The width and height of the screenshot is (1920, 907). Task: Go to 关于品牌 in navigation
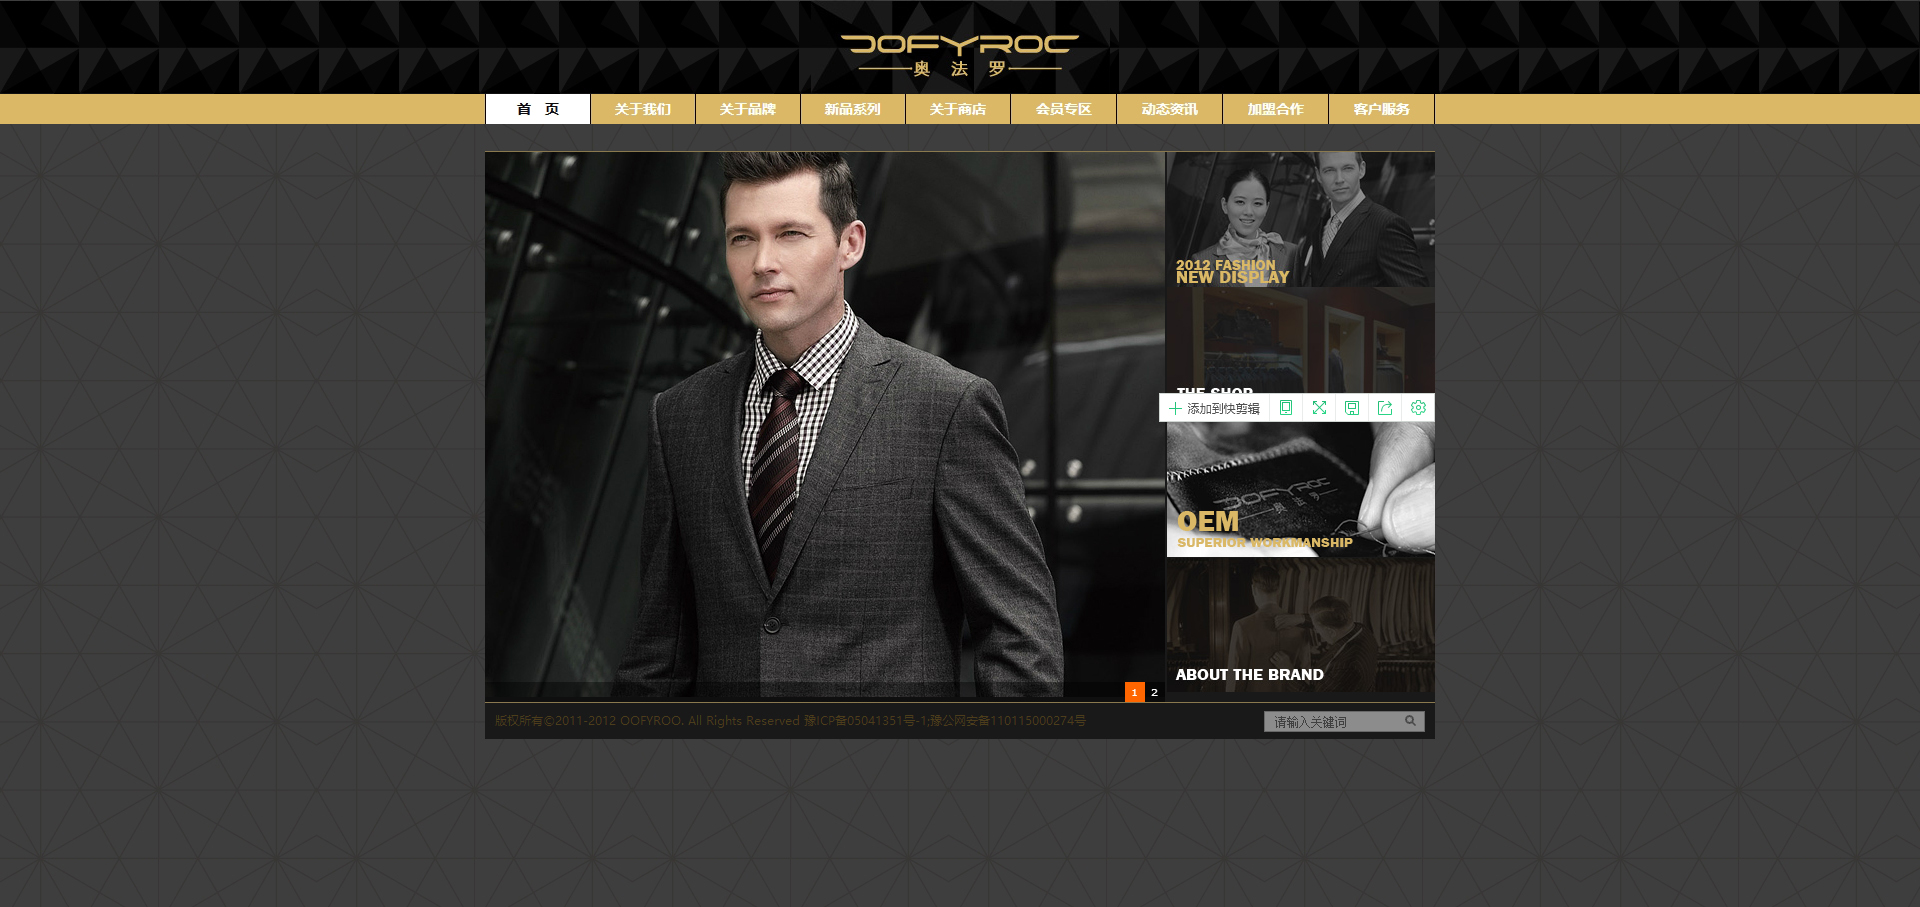(x=748, y=109)
